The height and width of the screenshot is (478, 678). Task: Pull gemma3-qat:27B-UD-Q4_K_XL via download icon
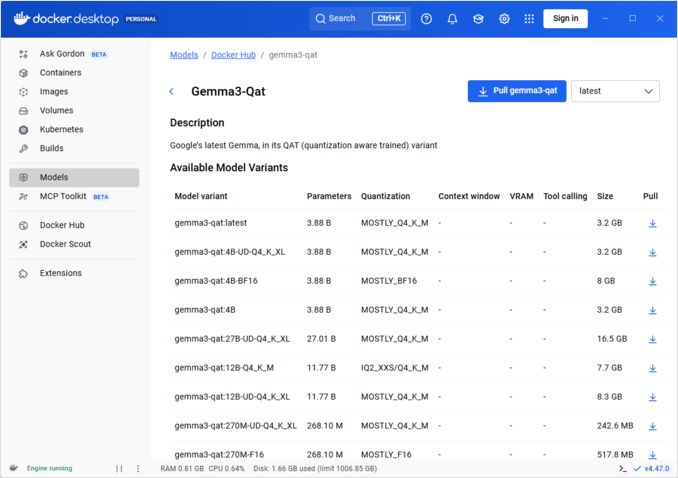(x=652, y=339)
